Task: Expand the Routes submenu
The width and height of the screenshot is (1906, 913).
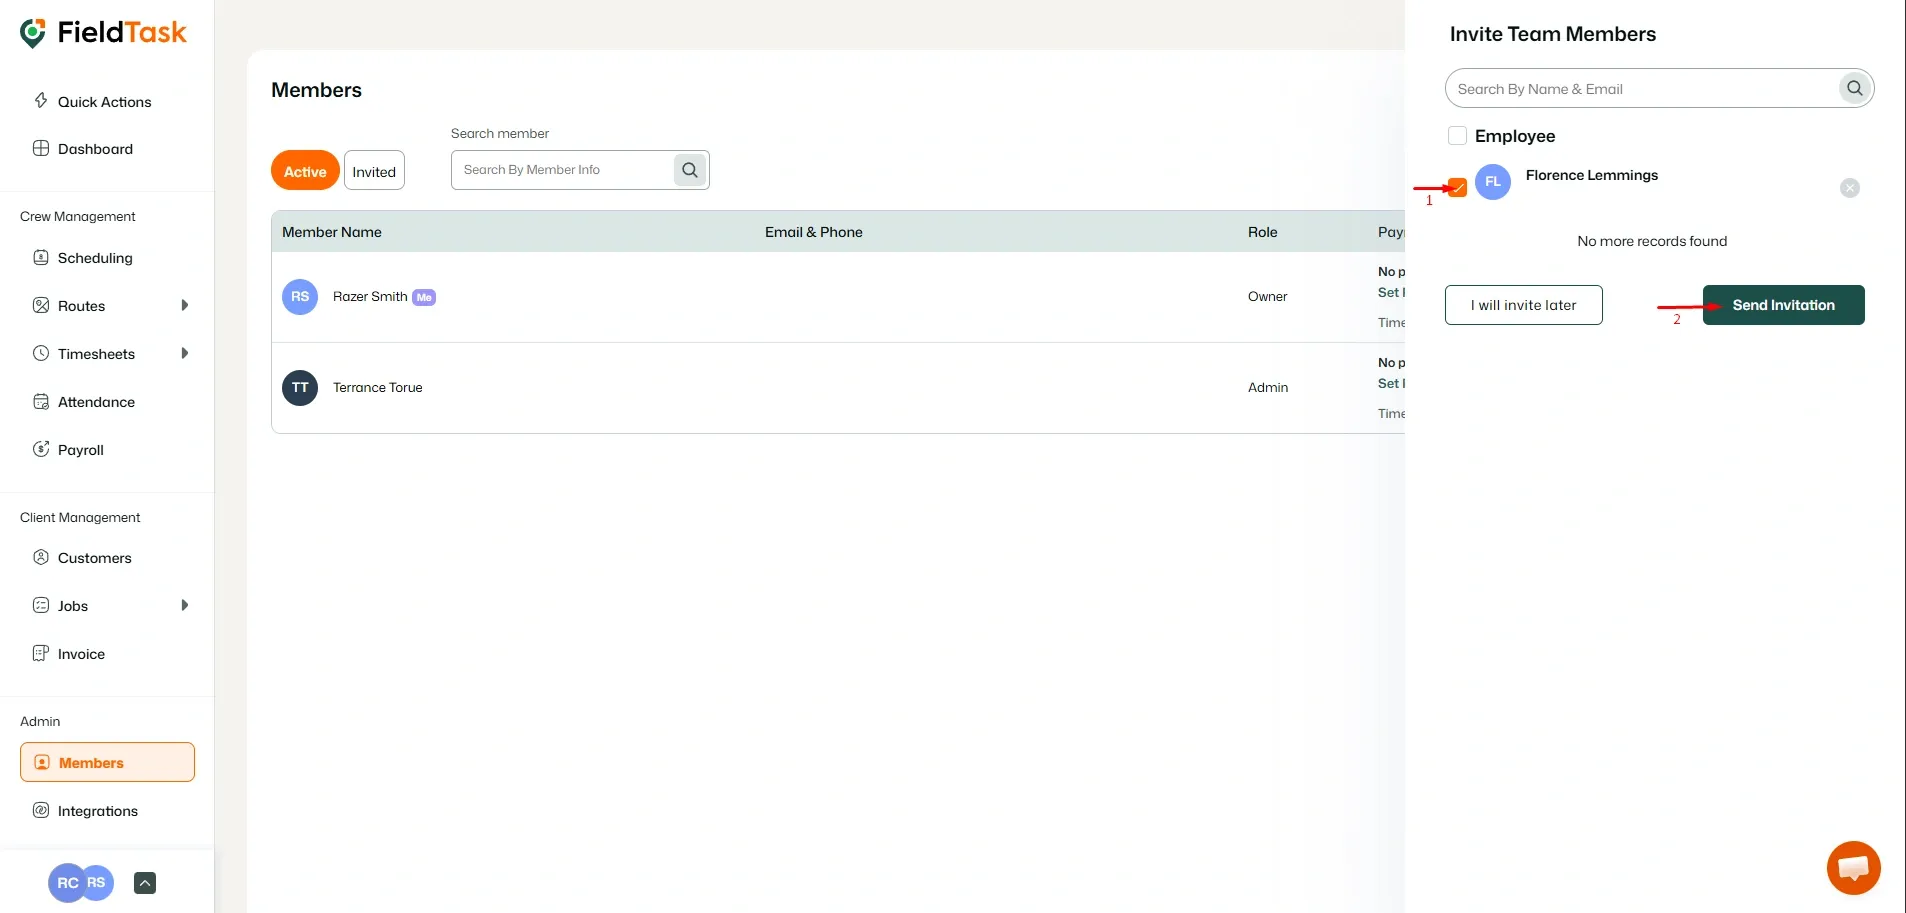Action: (185, 305)
